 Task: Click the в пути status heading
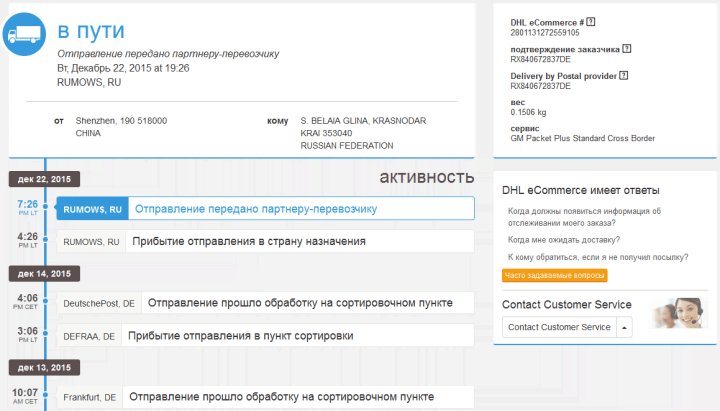91,31
